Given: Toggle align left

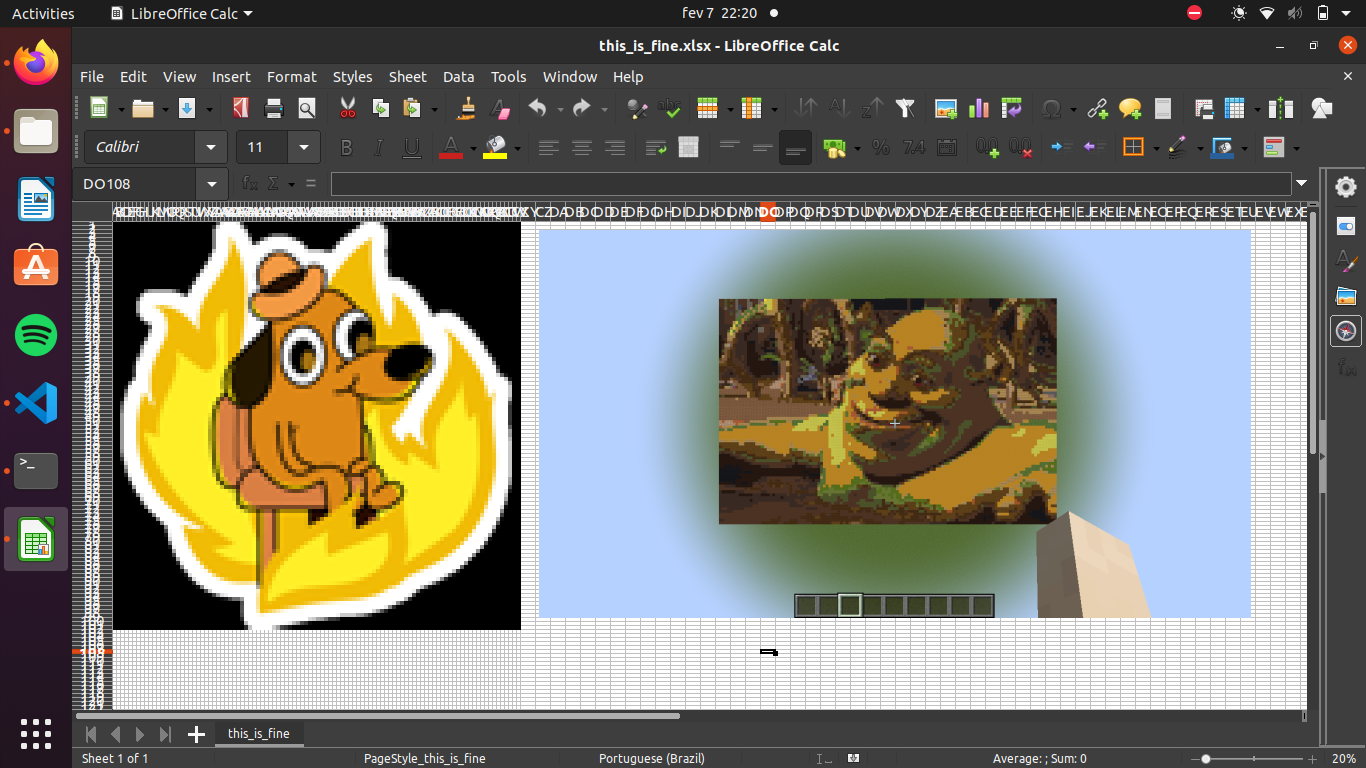Looking at the screenshot, I should 548,147.
